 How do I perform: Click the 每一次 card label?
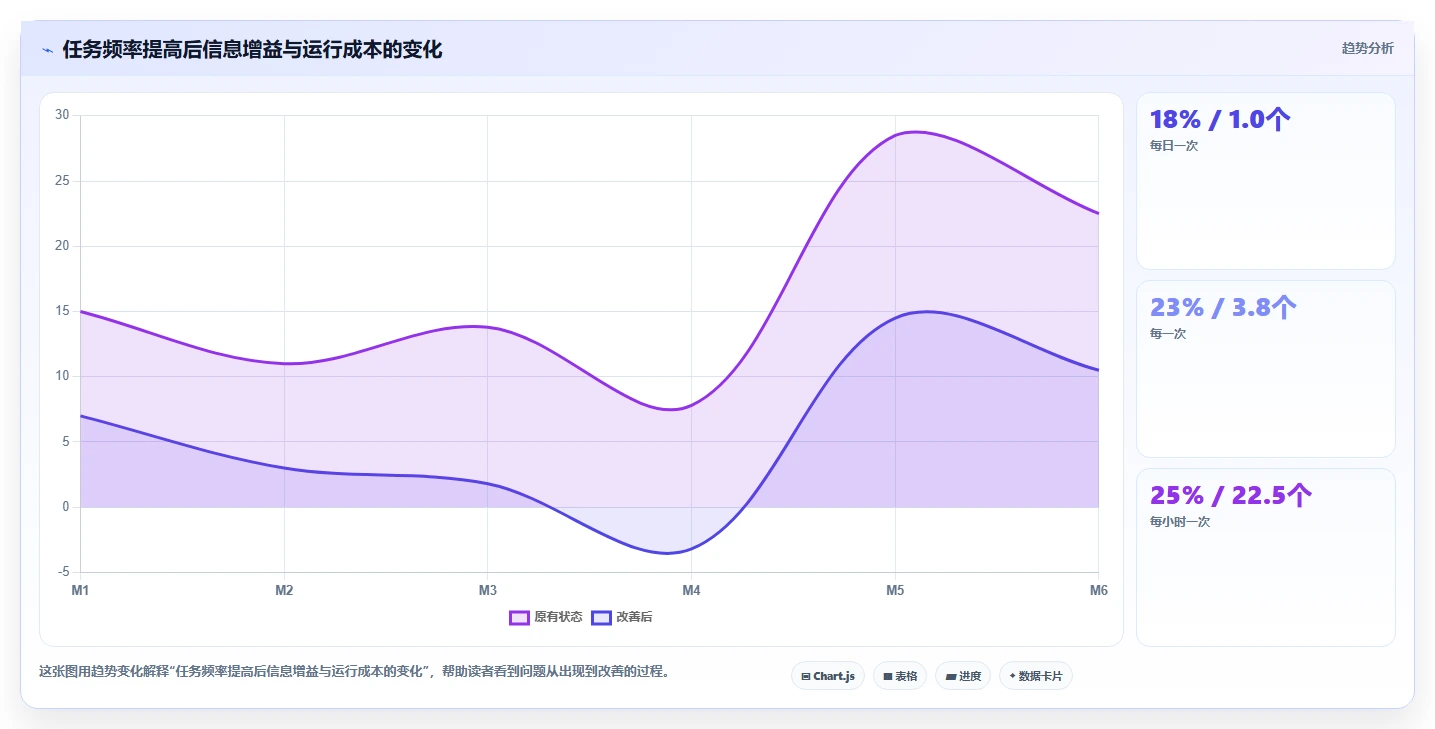coord(1168,334)
